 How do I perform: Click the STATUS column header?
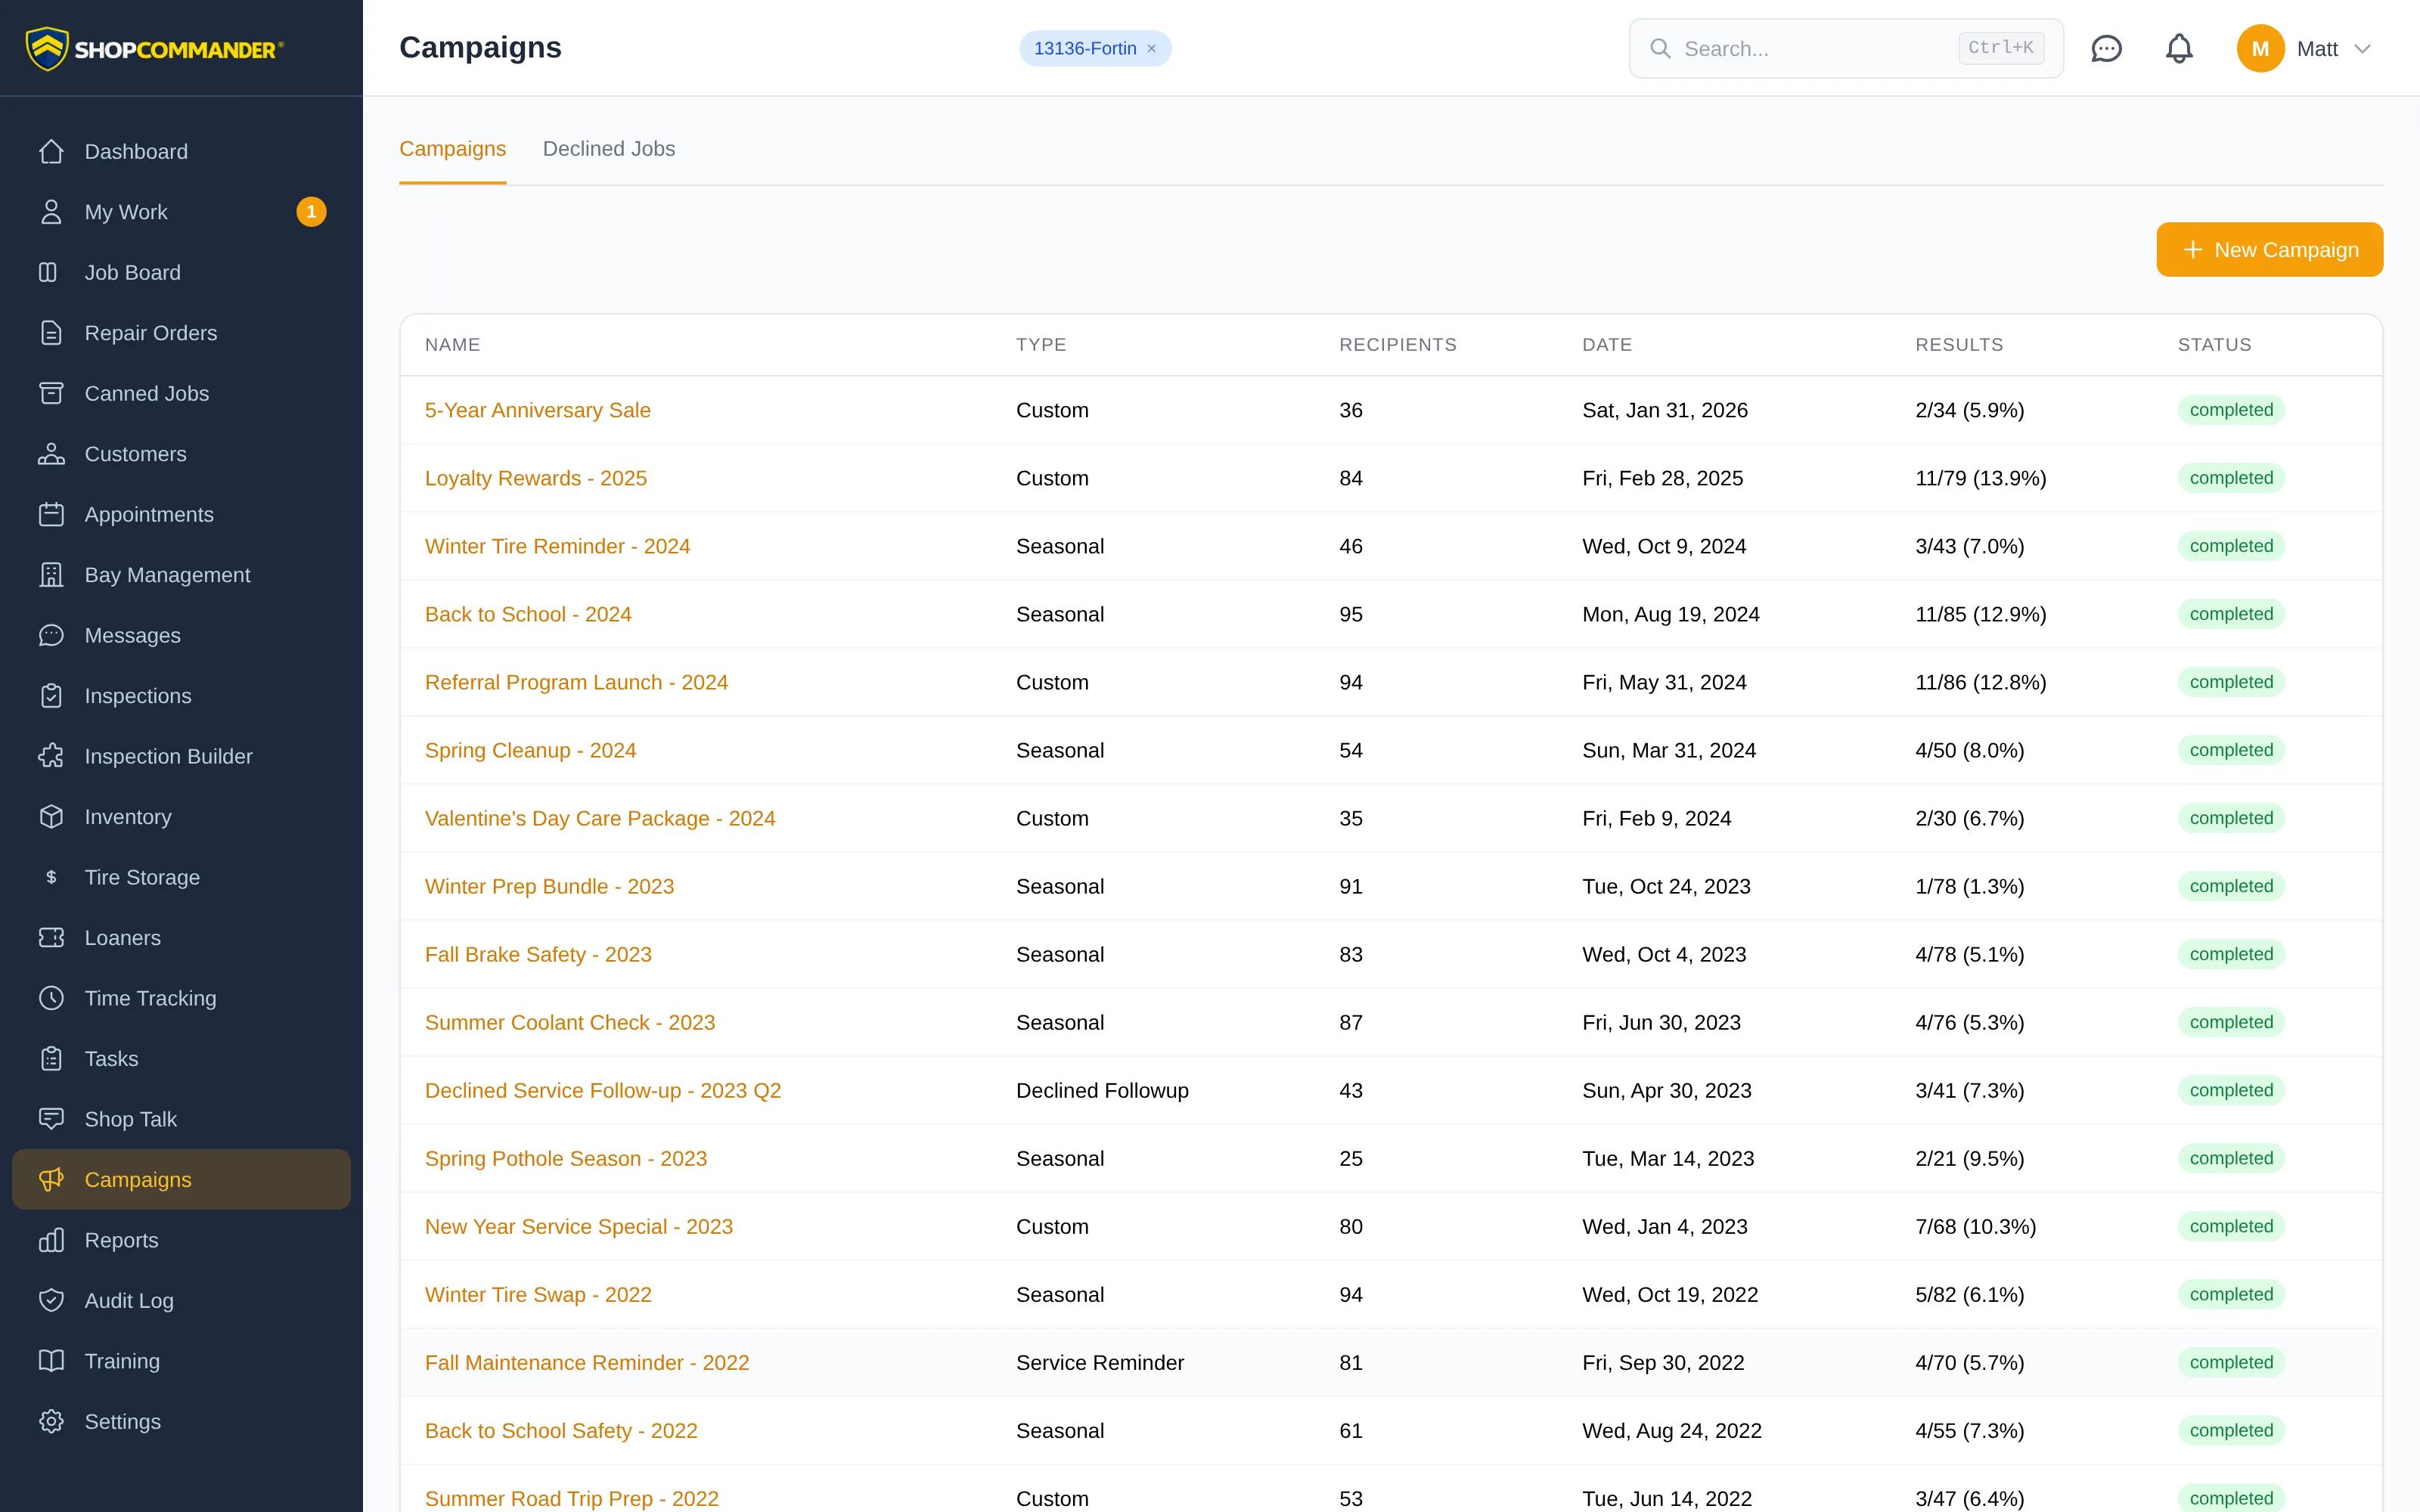point(2214,344)
